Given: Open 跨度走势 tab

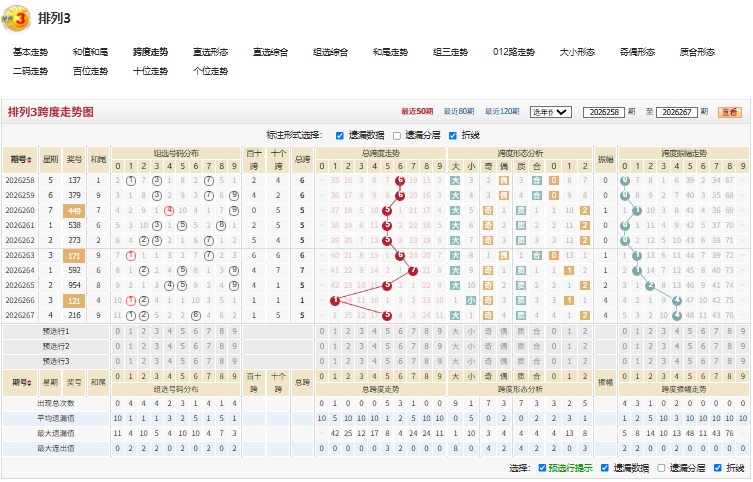Looking at the screenshot, I should pos(150,52).
